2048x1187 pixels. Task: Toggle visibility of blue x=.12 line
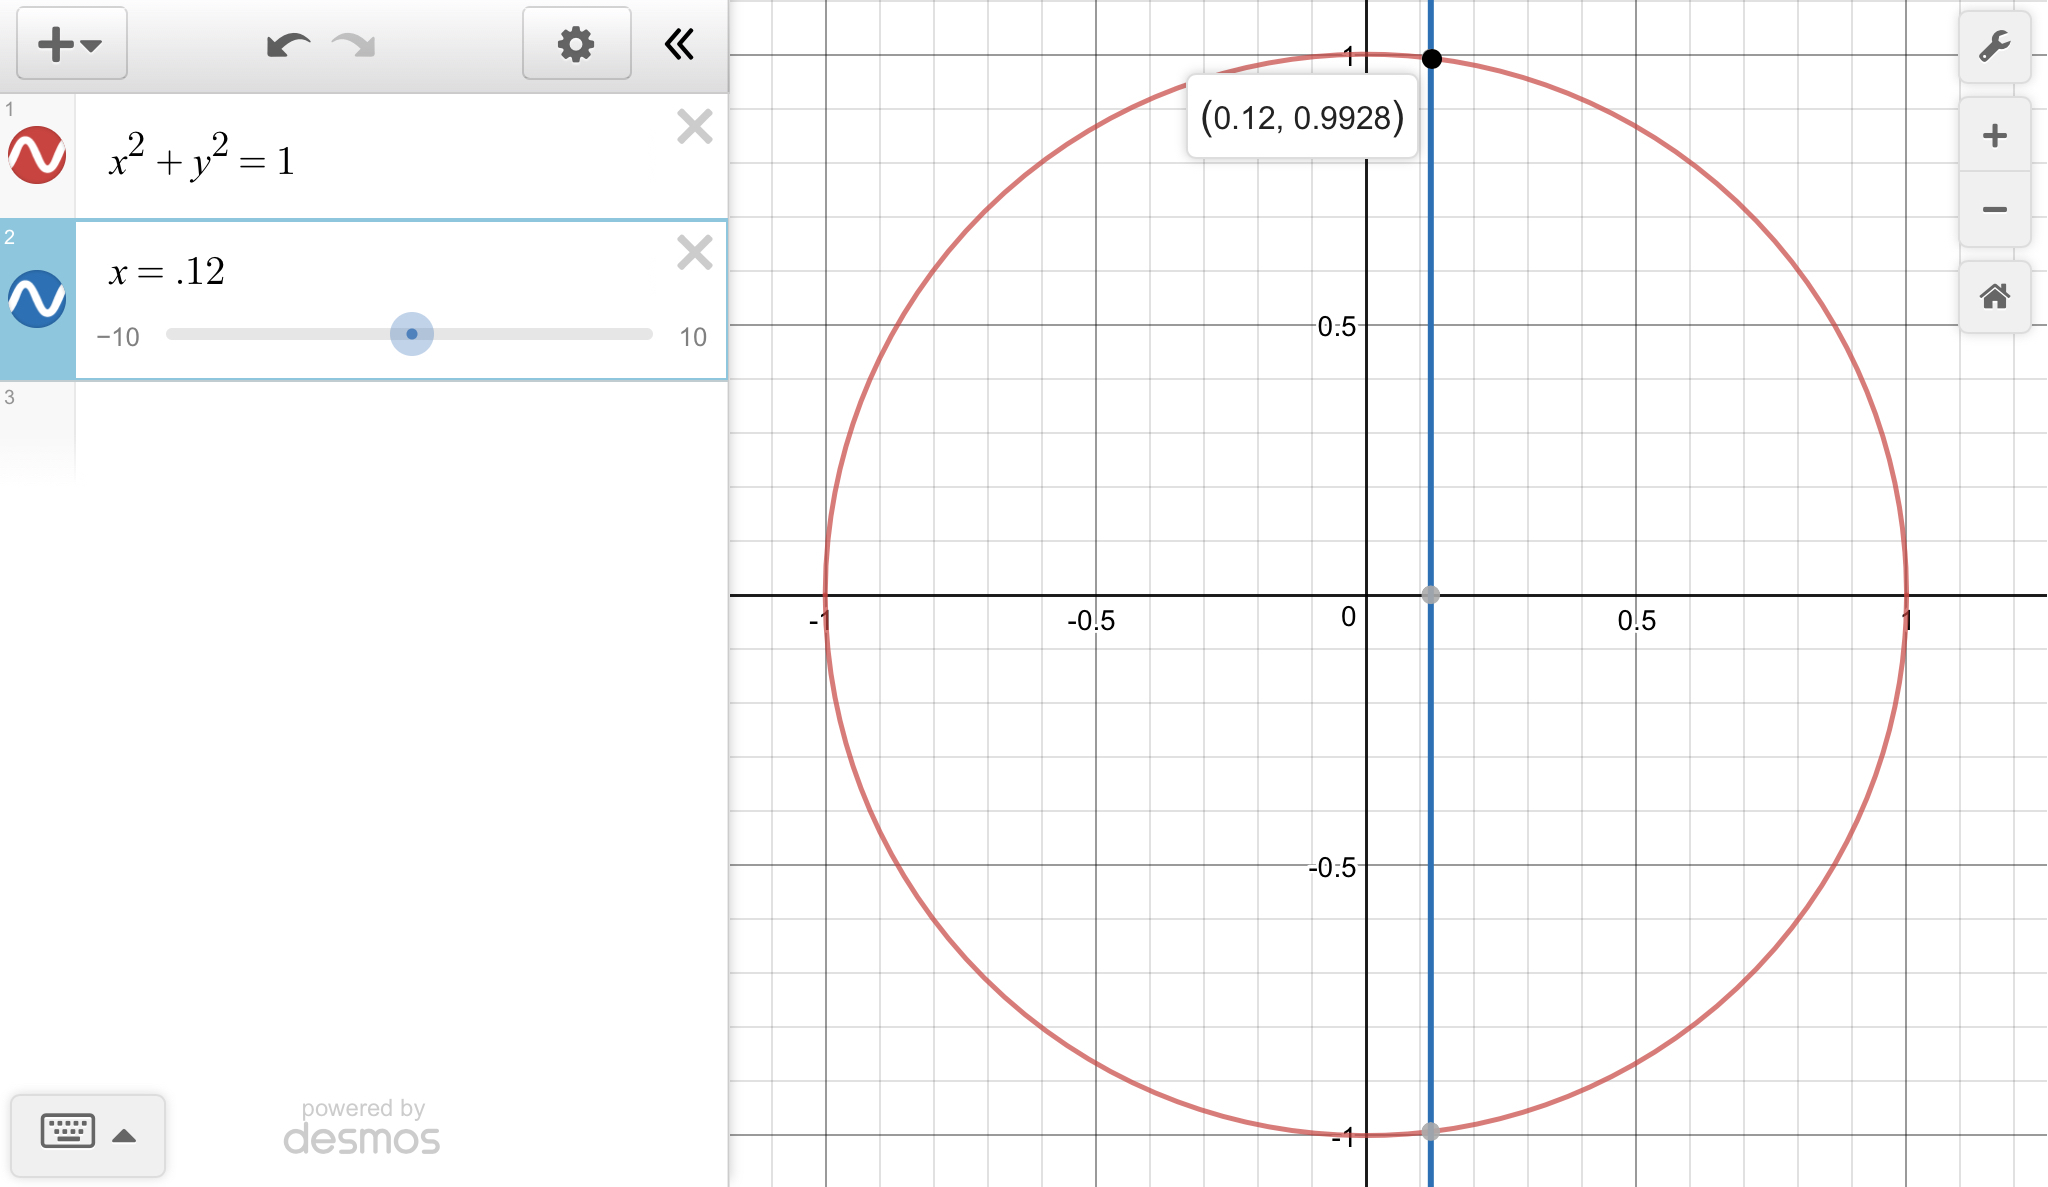(x=37, y=299)
